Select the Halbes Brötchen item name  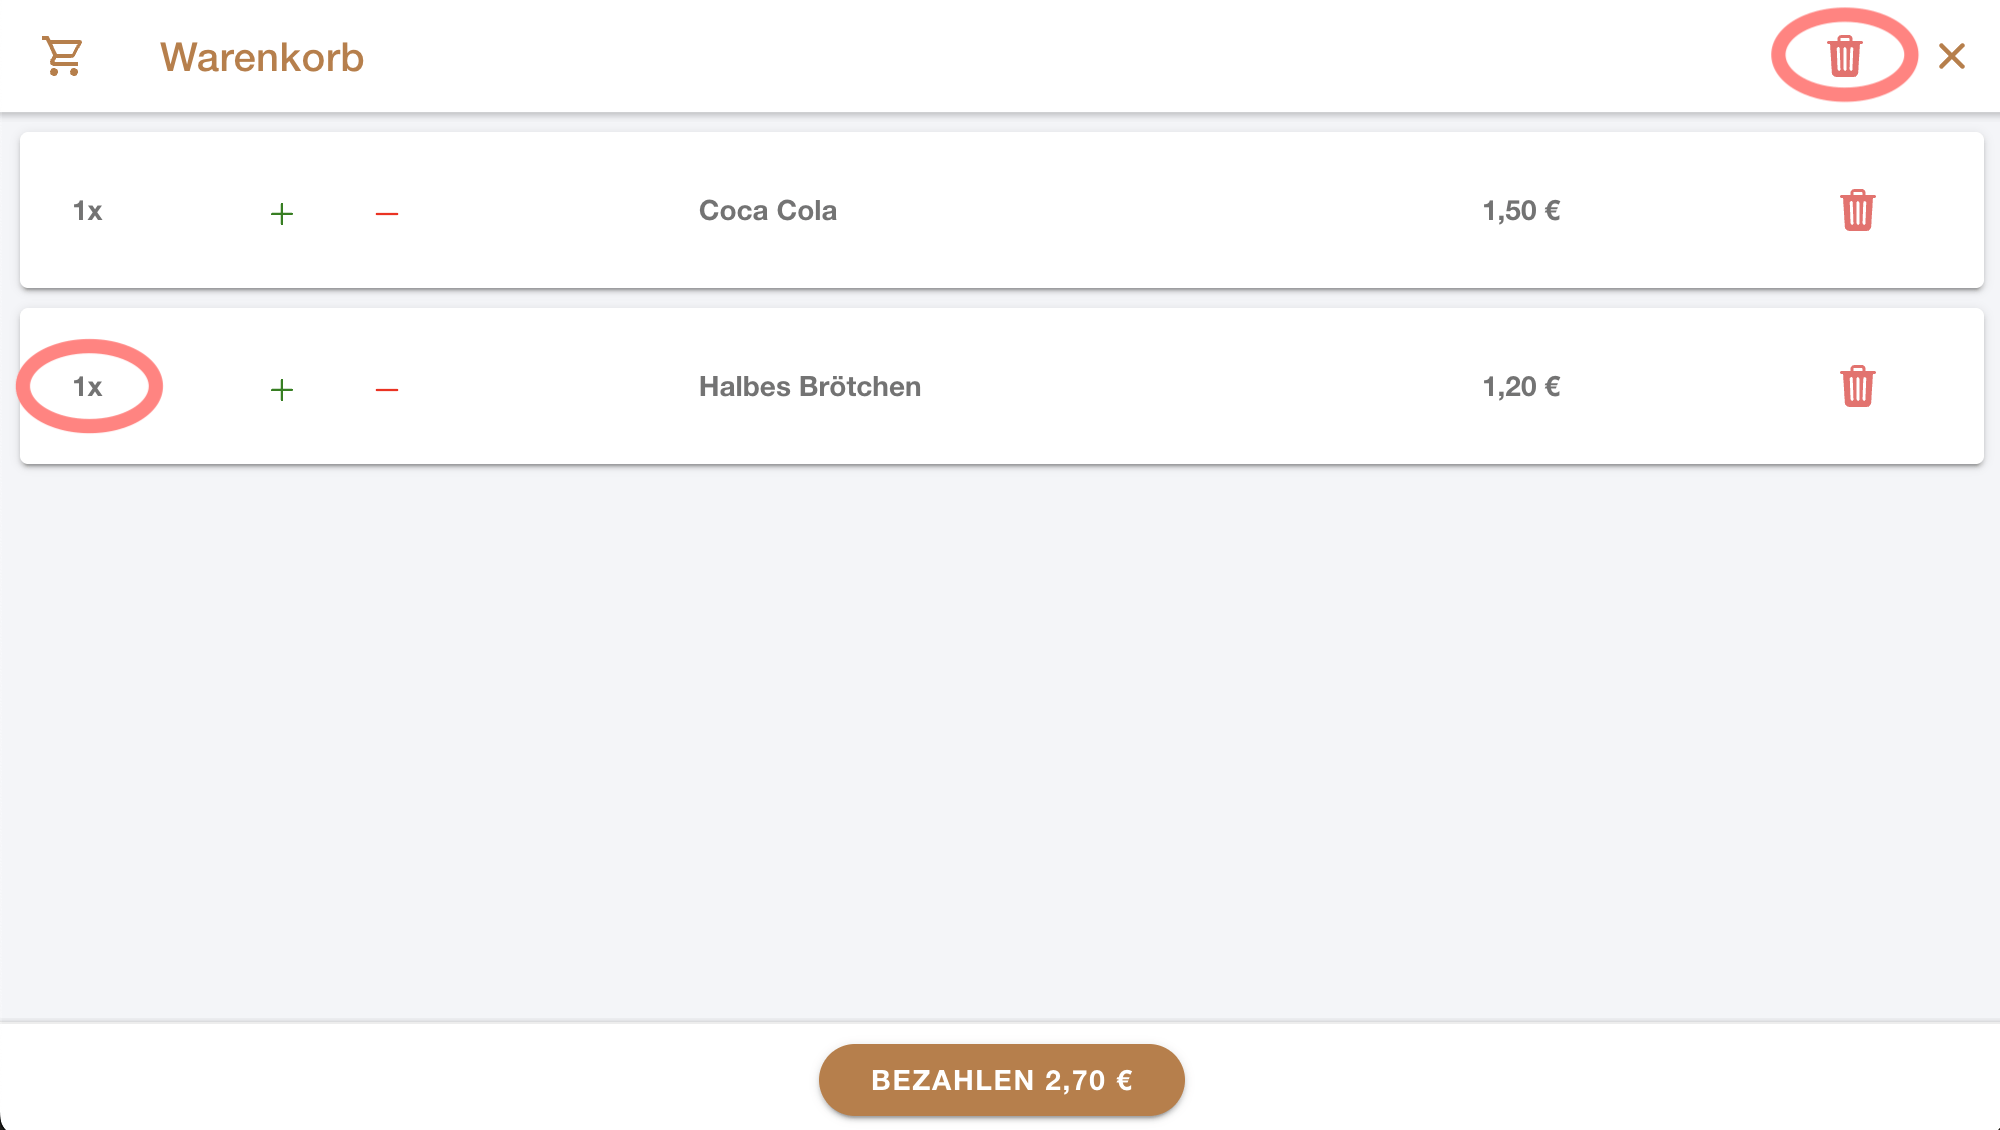[x=809, y=387]
